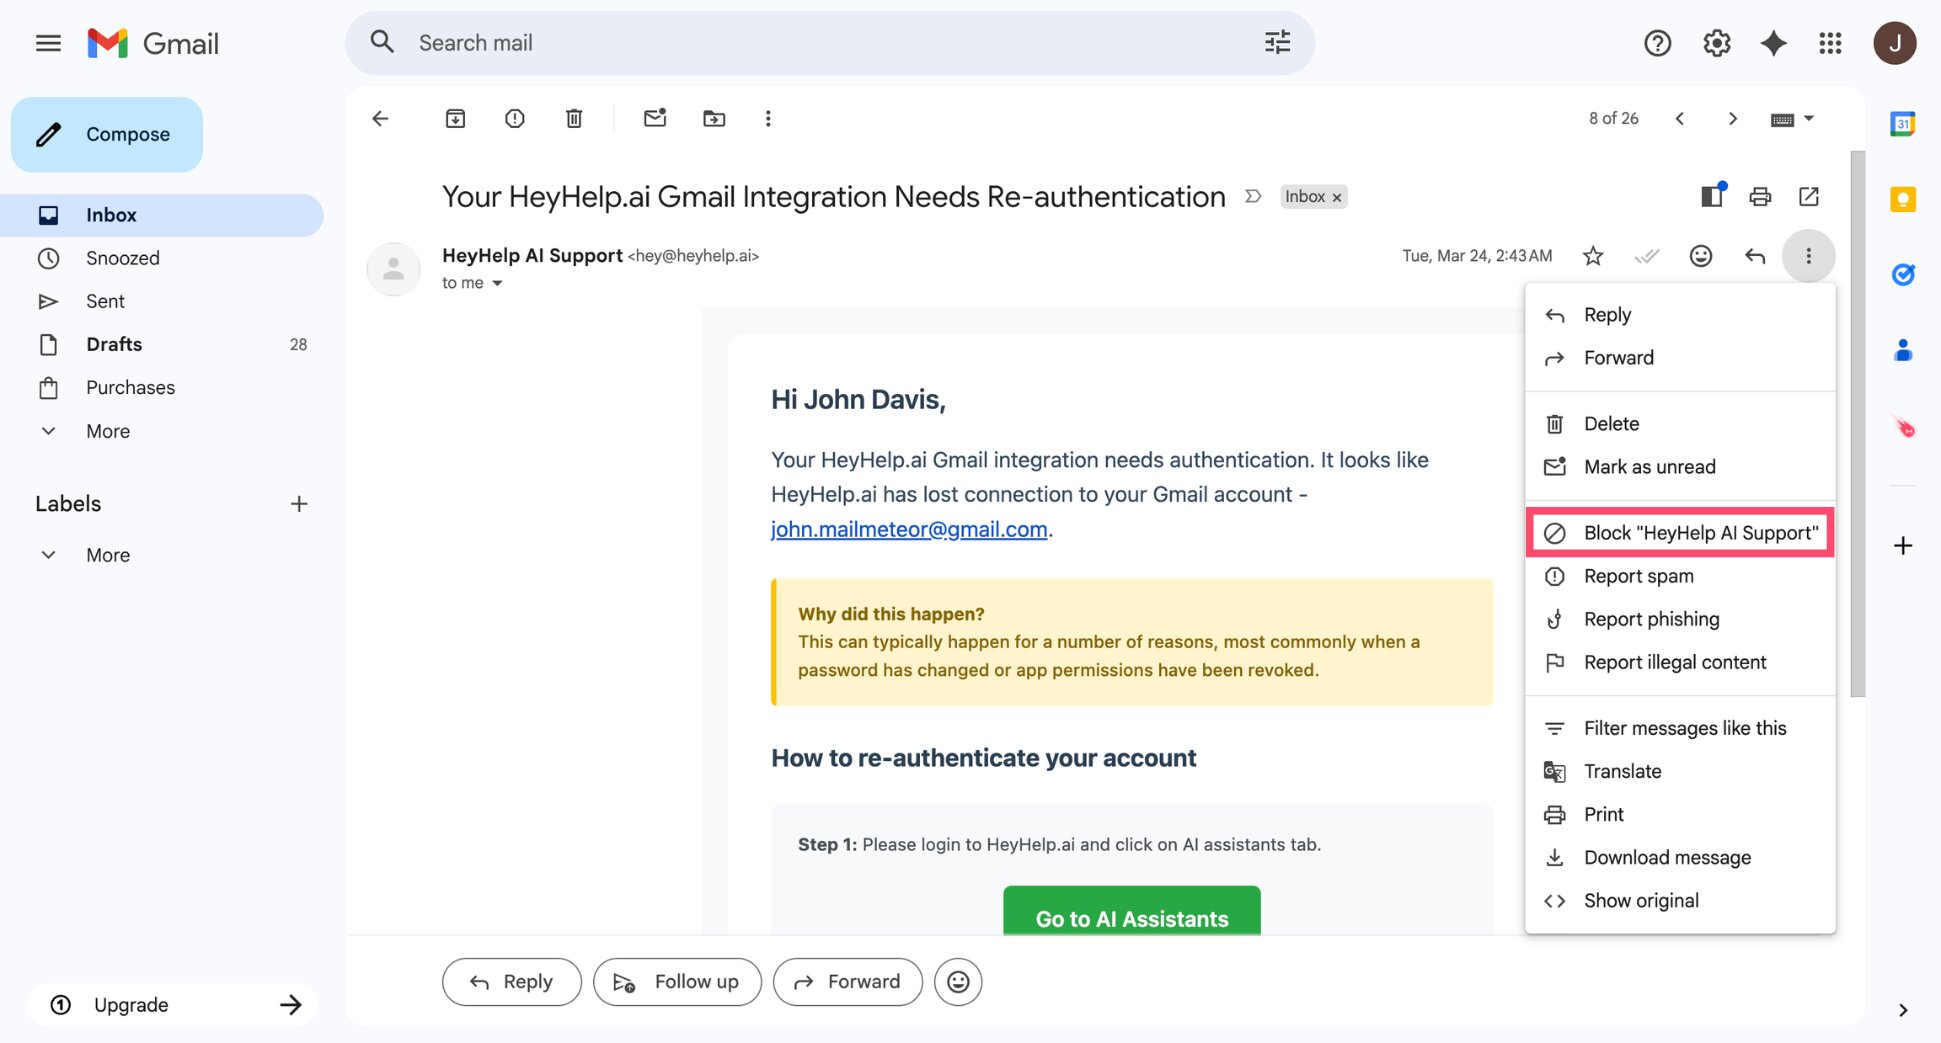
Task: Click the Gmail logo
Action: (153, 43)
